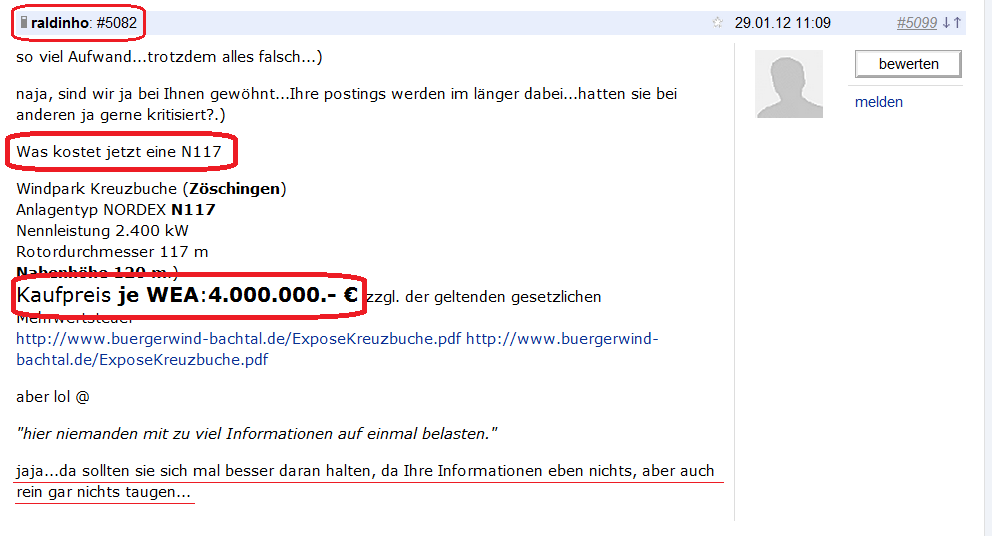Click the paragraph starting 'naja, sind wir ja'
This screenshot has width=992, height=536.
(x=347, y=104)
